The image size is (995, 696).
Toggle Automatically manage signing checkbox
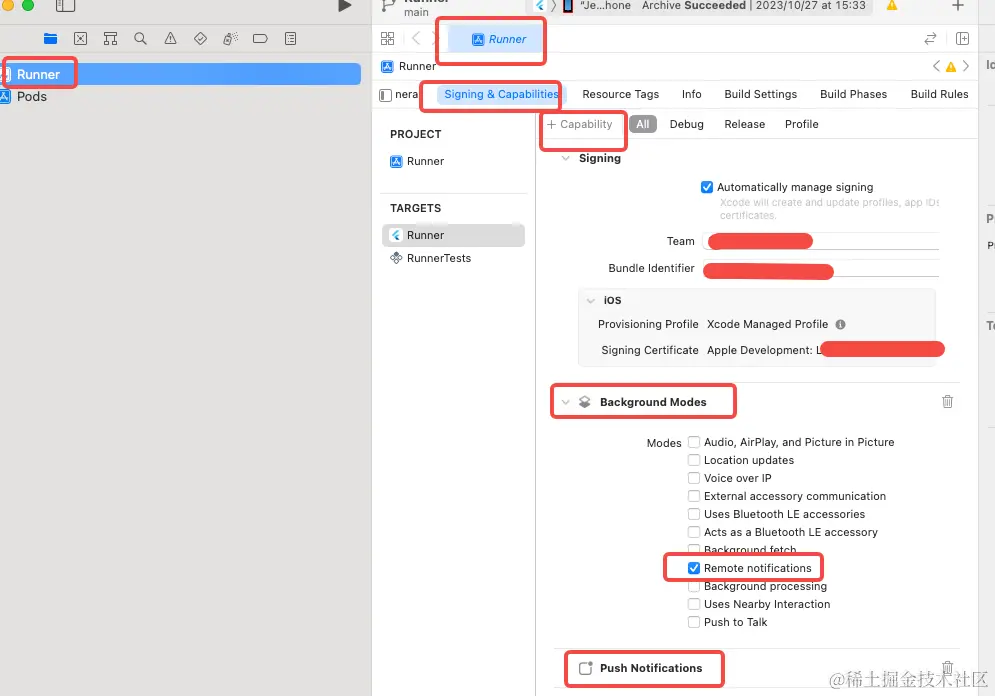point(706,187)
